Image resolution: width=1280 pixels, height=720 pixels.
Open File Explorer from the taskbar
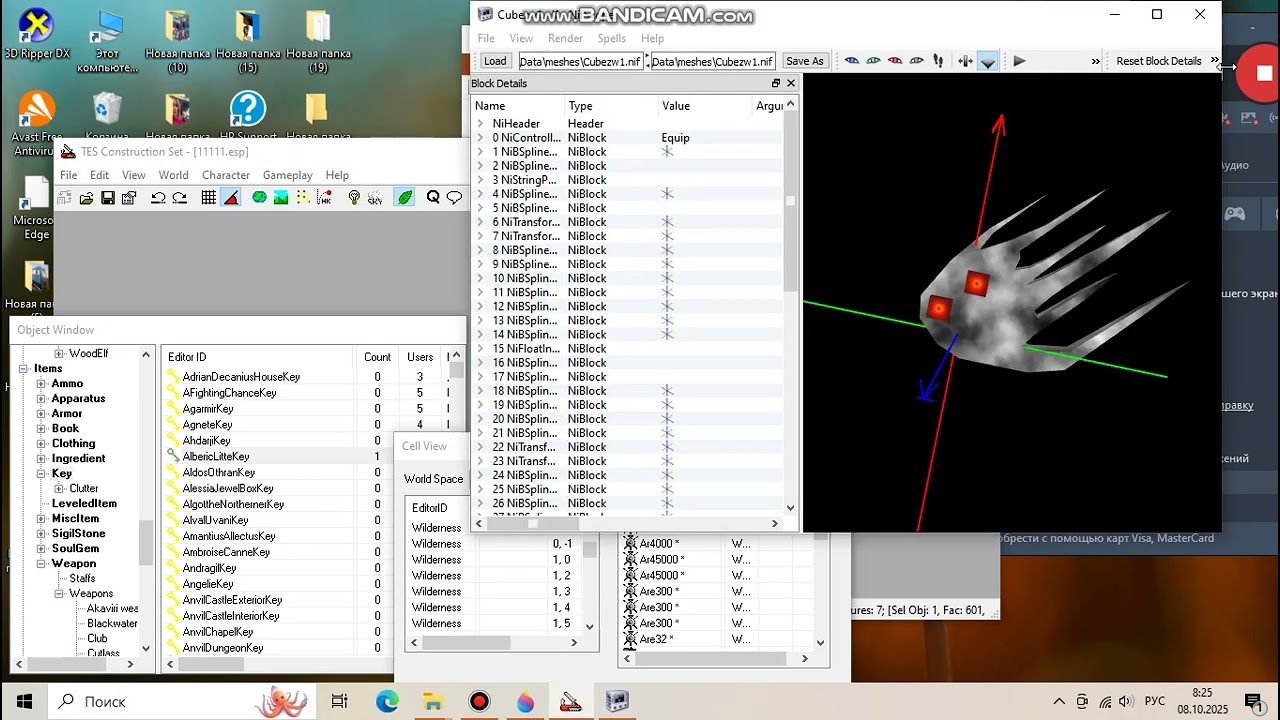[x=433, y=702]
